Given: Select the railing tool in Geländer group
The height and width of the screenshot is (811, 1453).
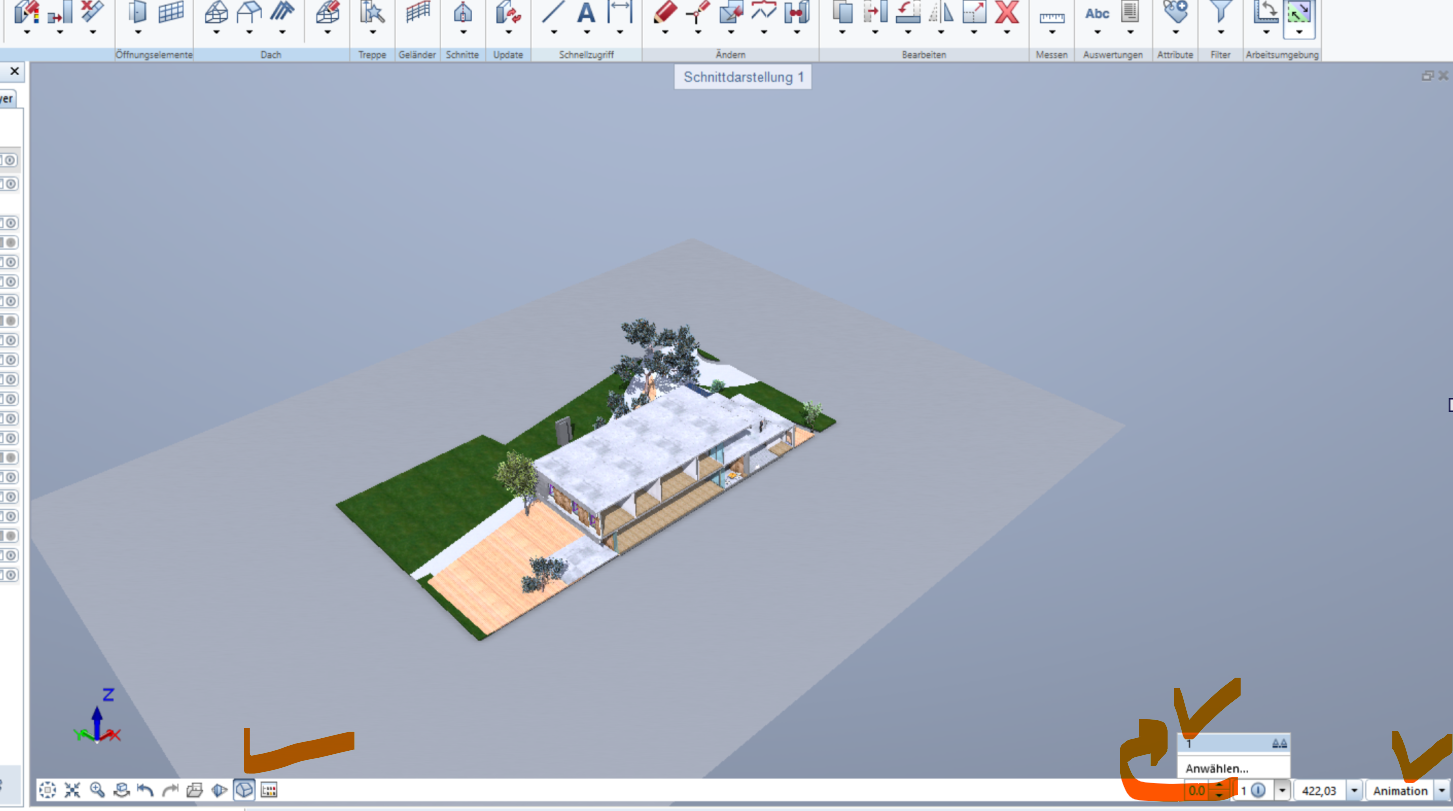Looking at the screenshot, I should point(417,12).
